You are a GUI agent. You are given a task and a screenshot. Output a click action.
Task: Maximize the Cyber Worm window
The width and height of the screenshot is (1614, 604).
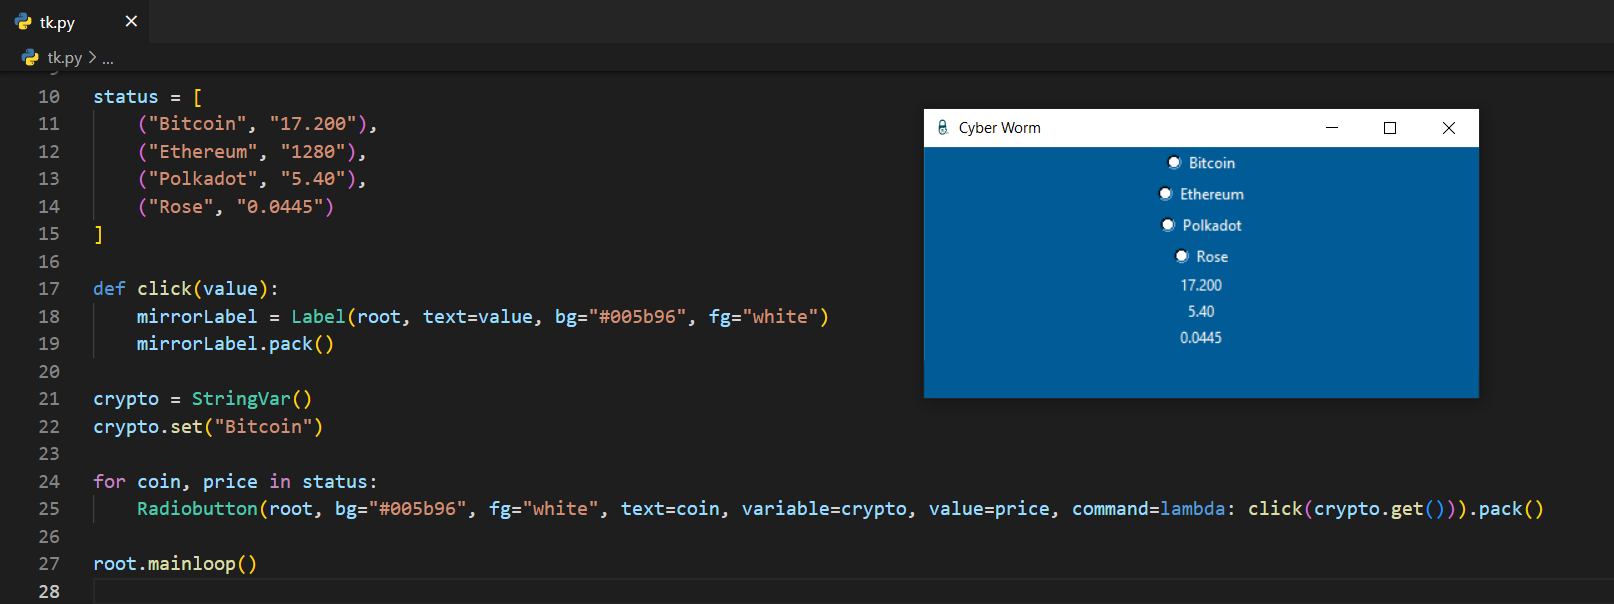click(x=1390, y=128)
